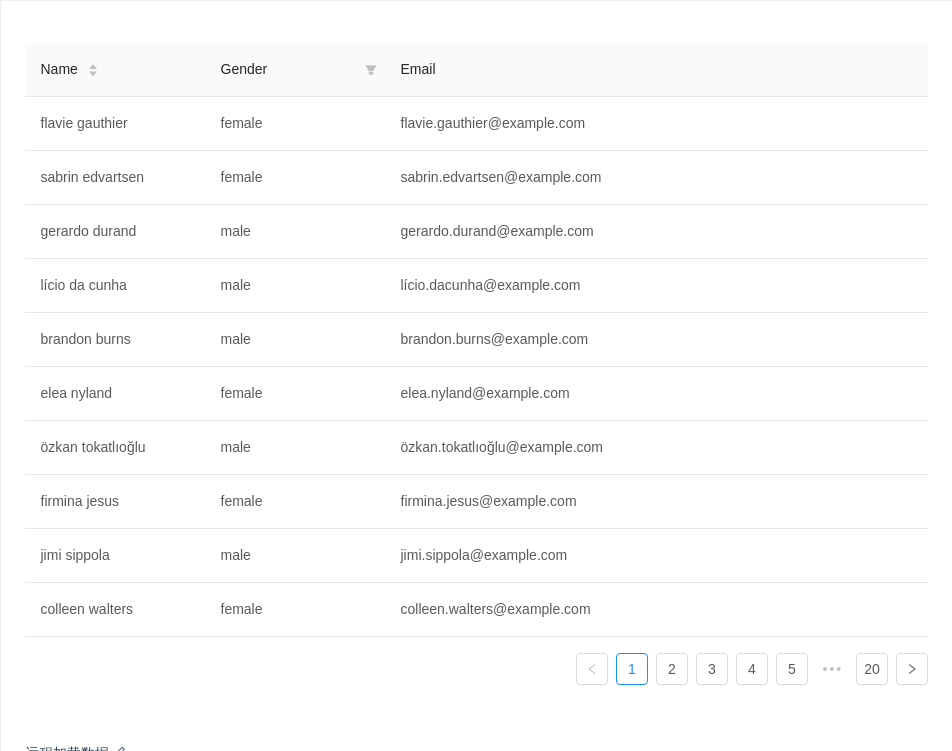The width and height of the screenshot is (952, 751).
Task: Select page 1 in pagination
Action: 632,669
